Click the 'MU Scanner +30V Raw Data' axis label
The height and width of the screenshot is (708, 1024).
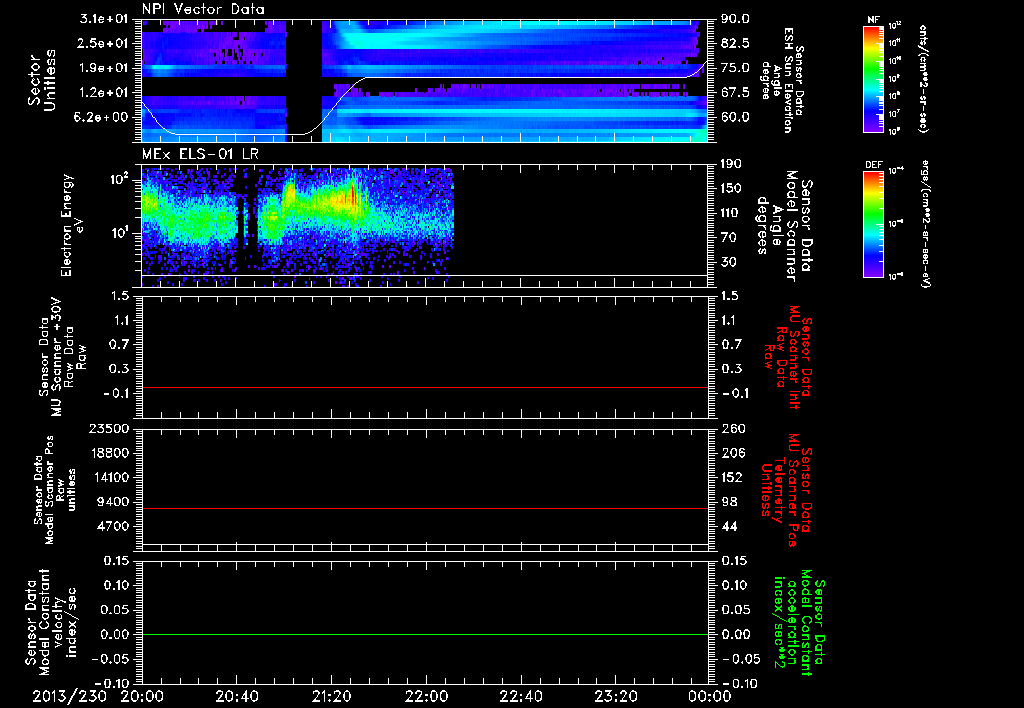(x=62, y=357)
